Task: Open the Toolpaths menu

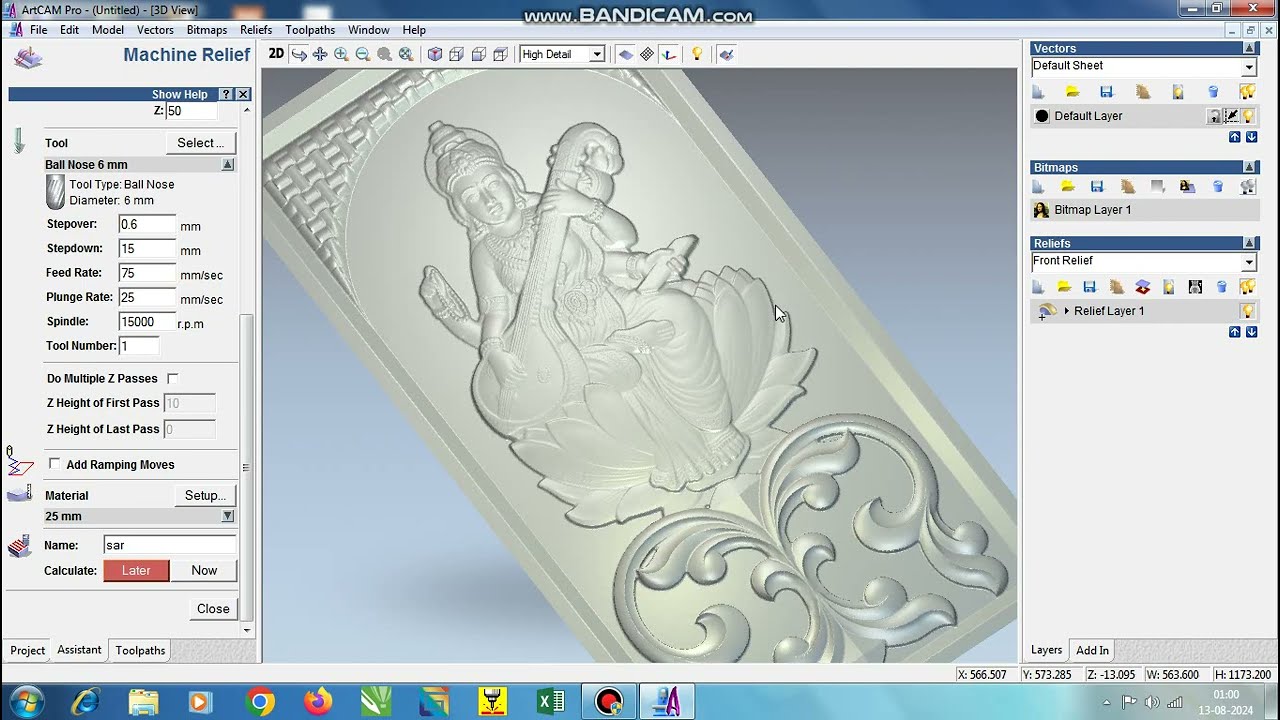Action: click(310, 30)
